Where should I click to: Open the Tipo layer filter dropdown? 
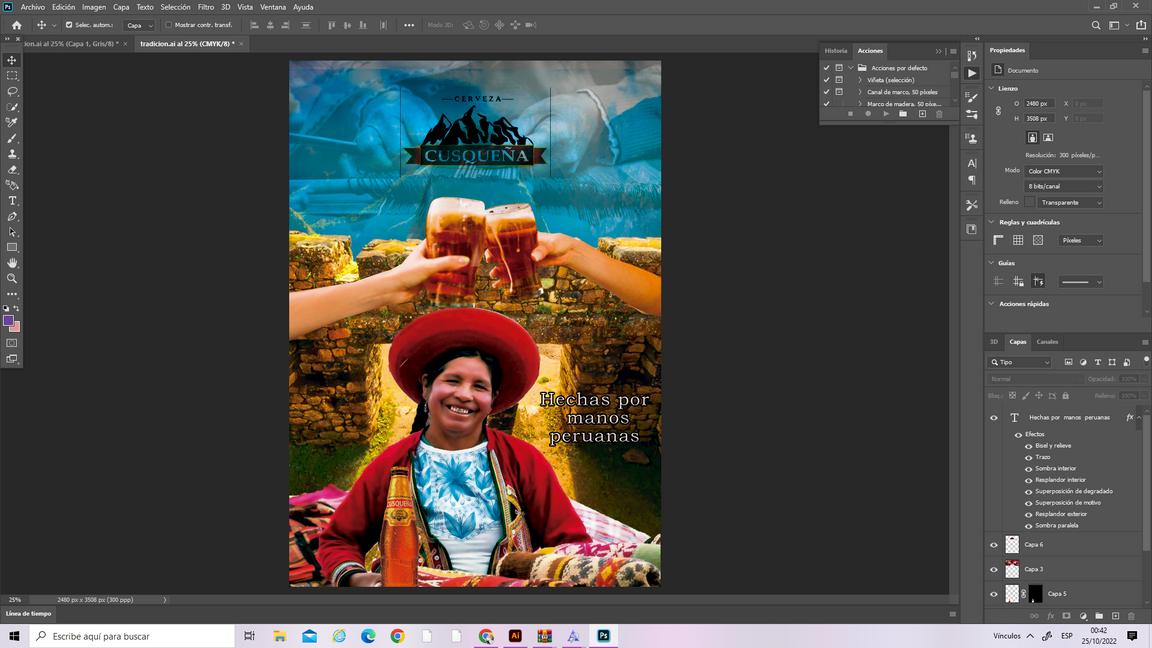click(x=1020, y=362)
